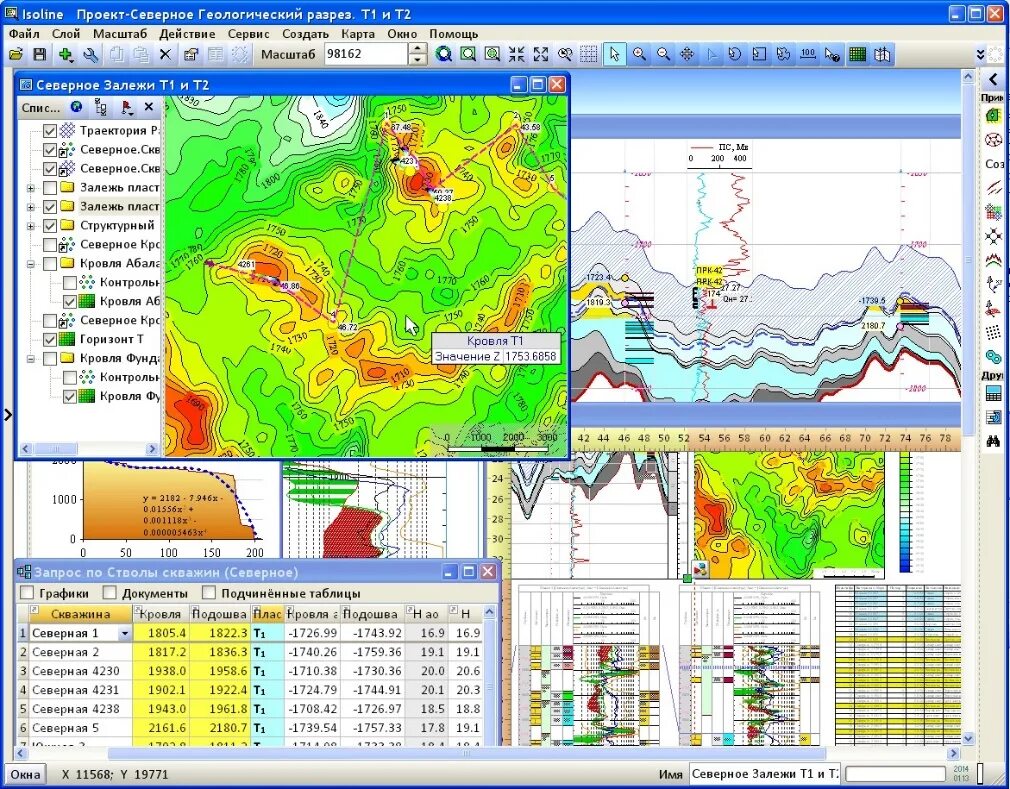
Task: Uncheck the Горизонт Т layer checkbox
Action: point(50,339)
